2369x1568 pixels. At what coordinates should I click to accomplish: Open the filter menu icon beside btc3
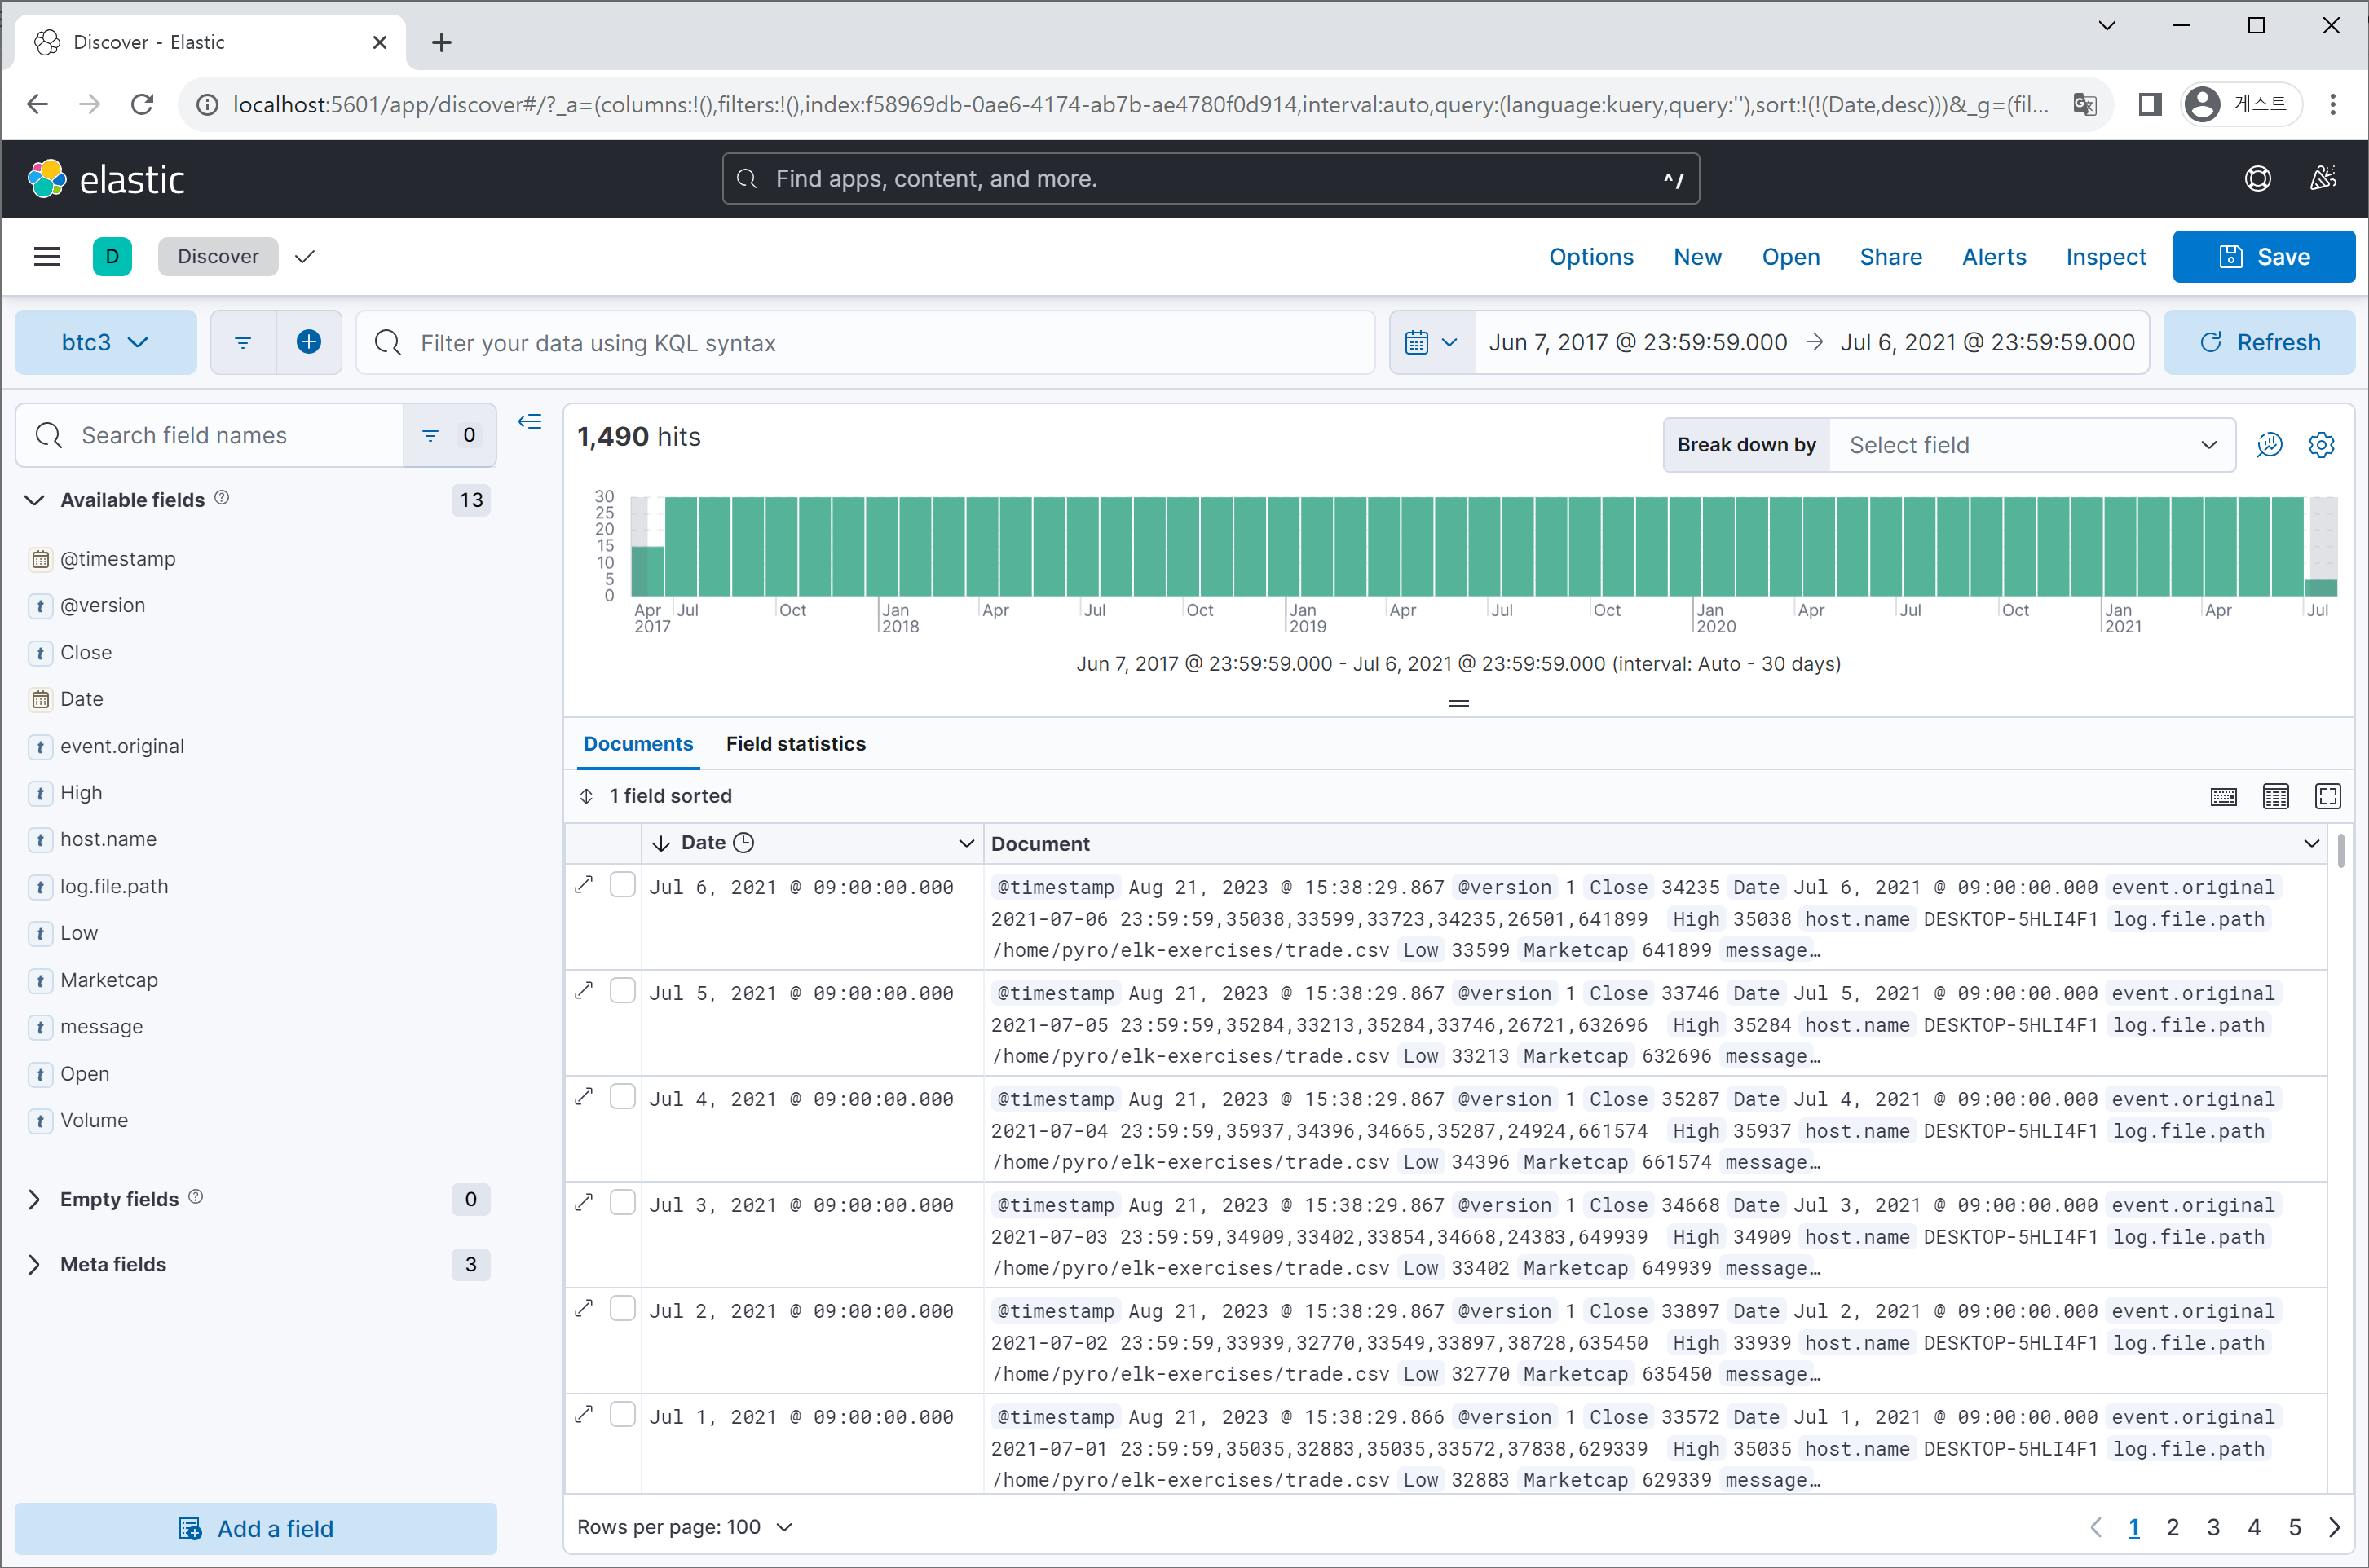(x=243, y=342)
